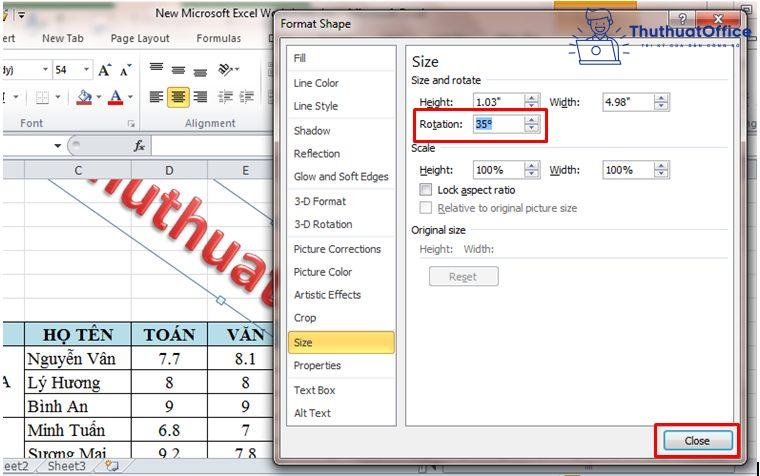760x476 pixels.
Task: Increase the Size Width spinner value
Action: (661, 98)
